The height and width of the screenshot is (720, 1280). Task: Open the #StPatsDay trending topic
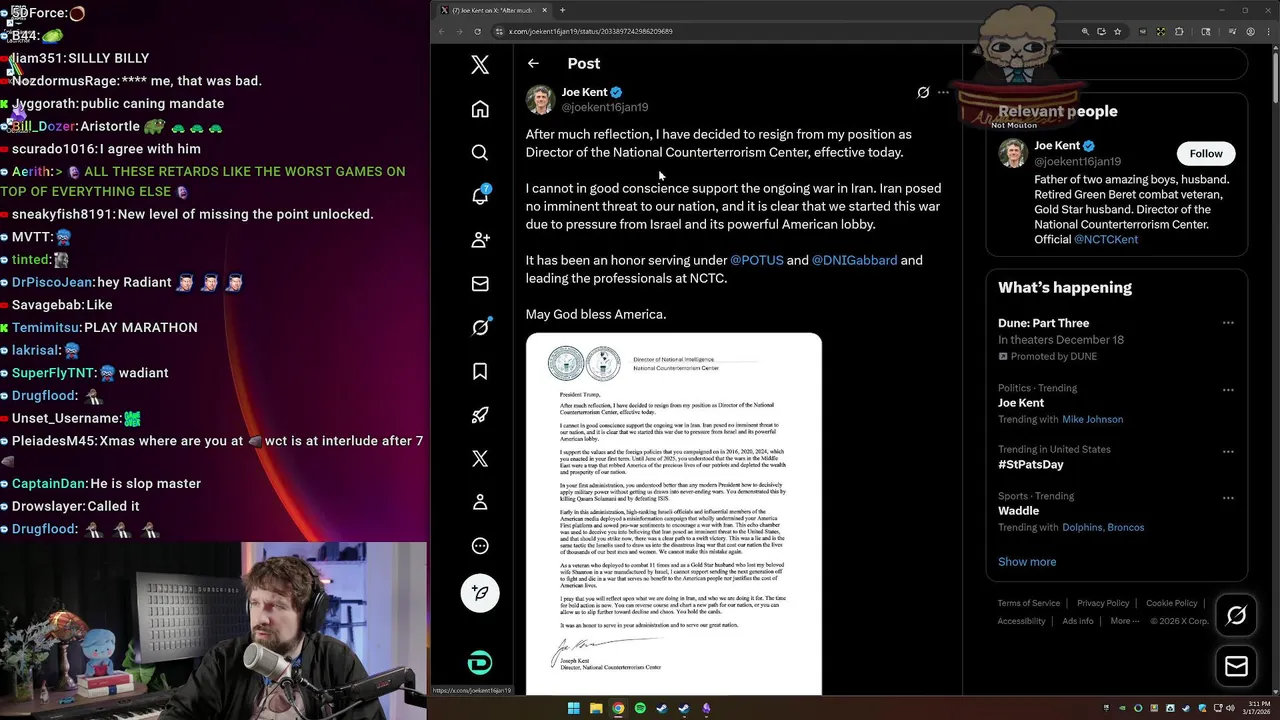1031,465
